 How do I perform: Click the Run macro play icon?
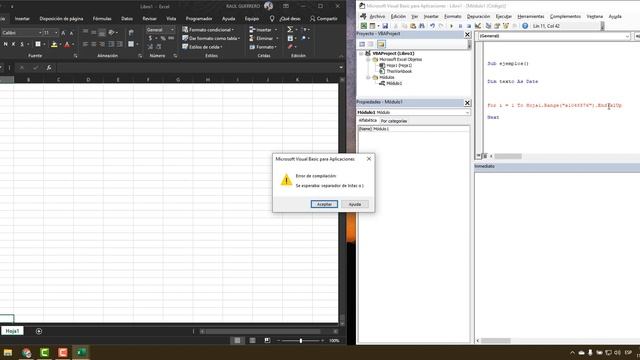[x=451, y=26]
